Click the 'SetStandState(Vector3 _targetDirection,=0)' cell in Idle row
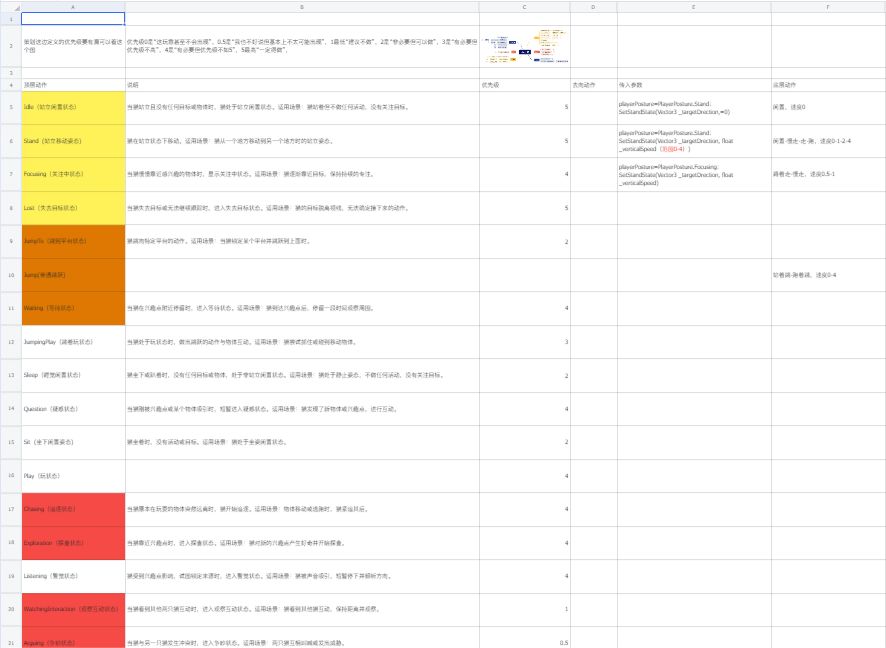The image size is (886, 648). pyautogui.click(x=694, y=107)
